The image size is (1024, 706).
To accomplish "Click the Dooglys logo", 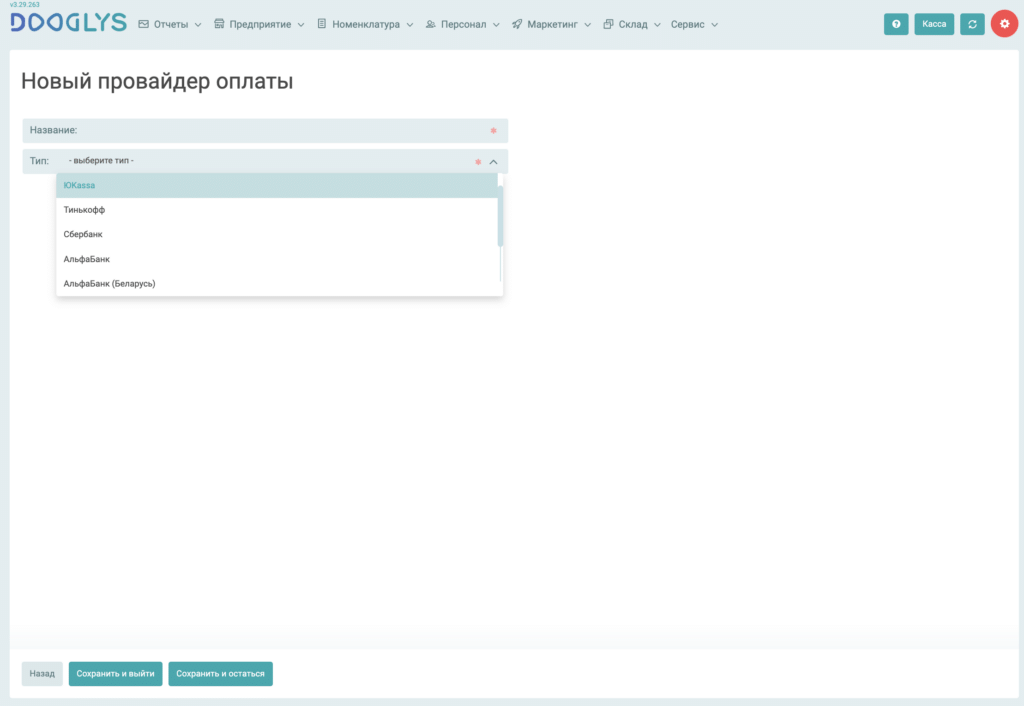I will coord(69,23).
